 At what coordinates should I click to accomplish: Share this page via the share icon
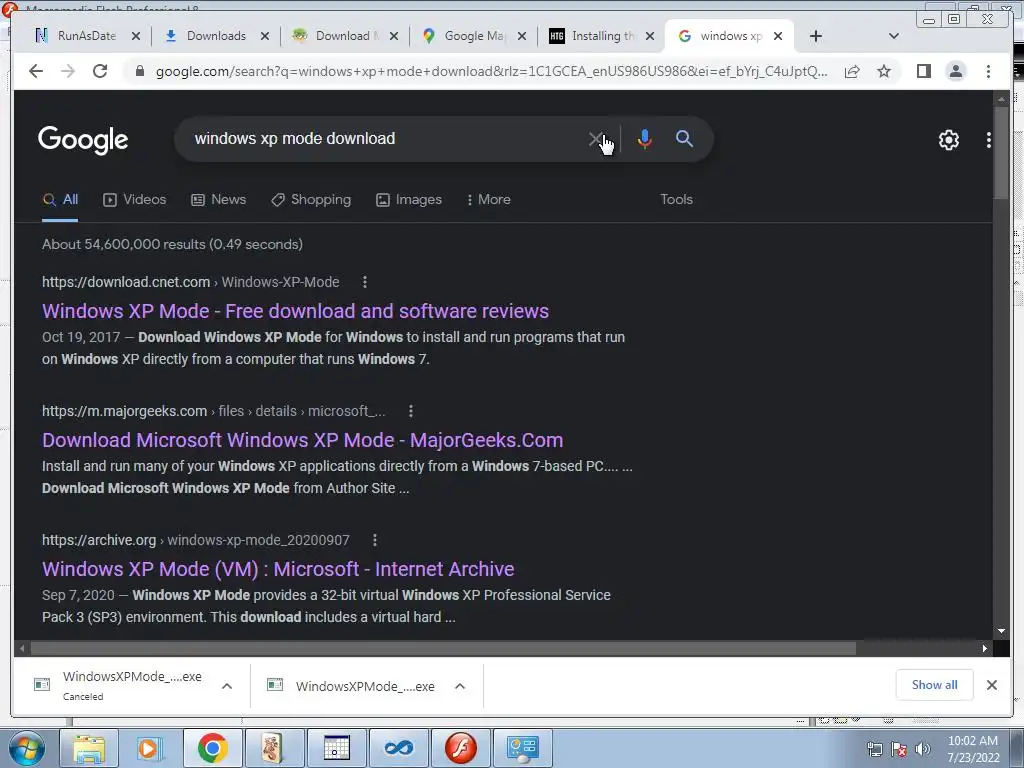[x=852, y=71]
